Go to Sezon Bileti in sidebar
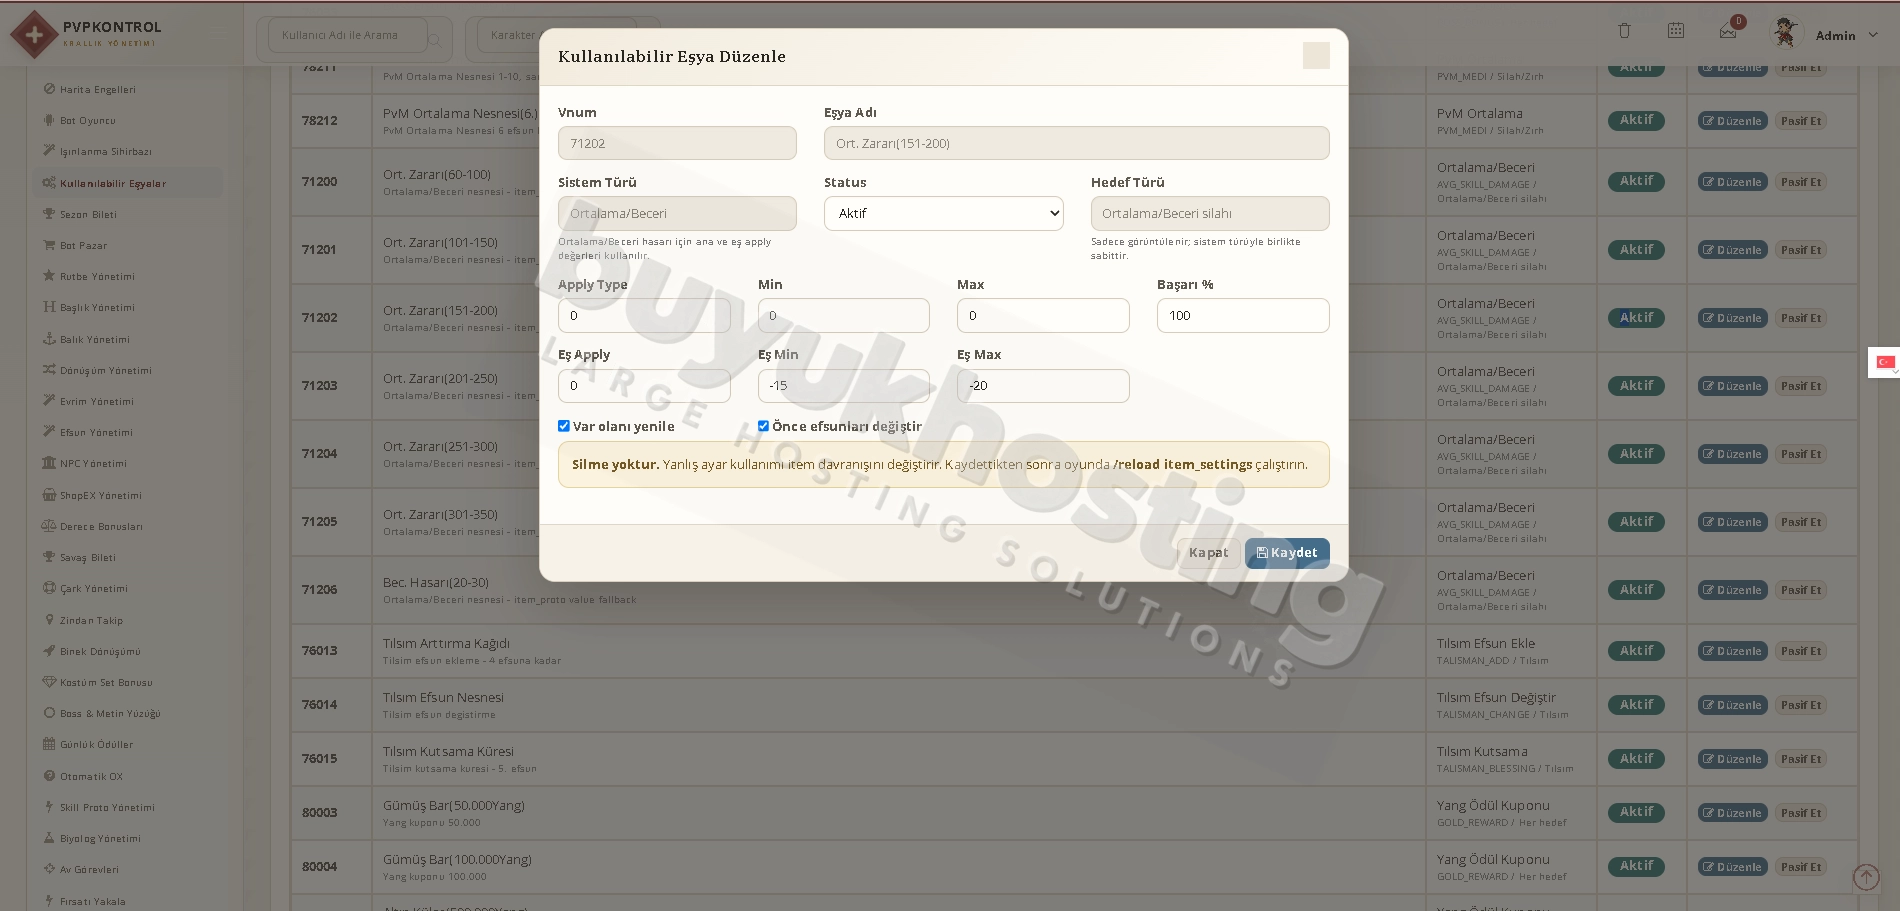 coord(88,214)
